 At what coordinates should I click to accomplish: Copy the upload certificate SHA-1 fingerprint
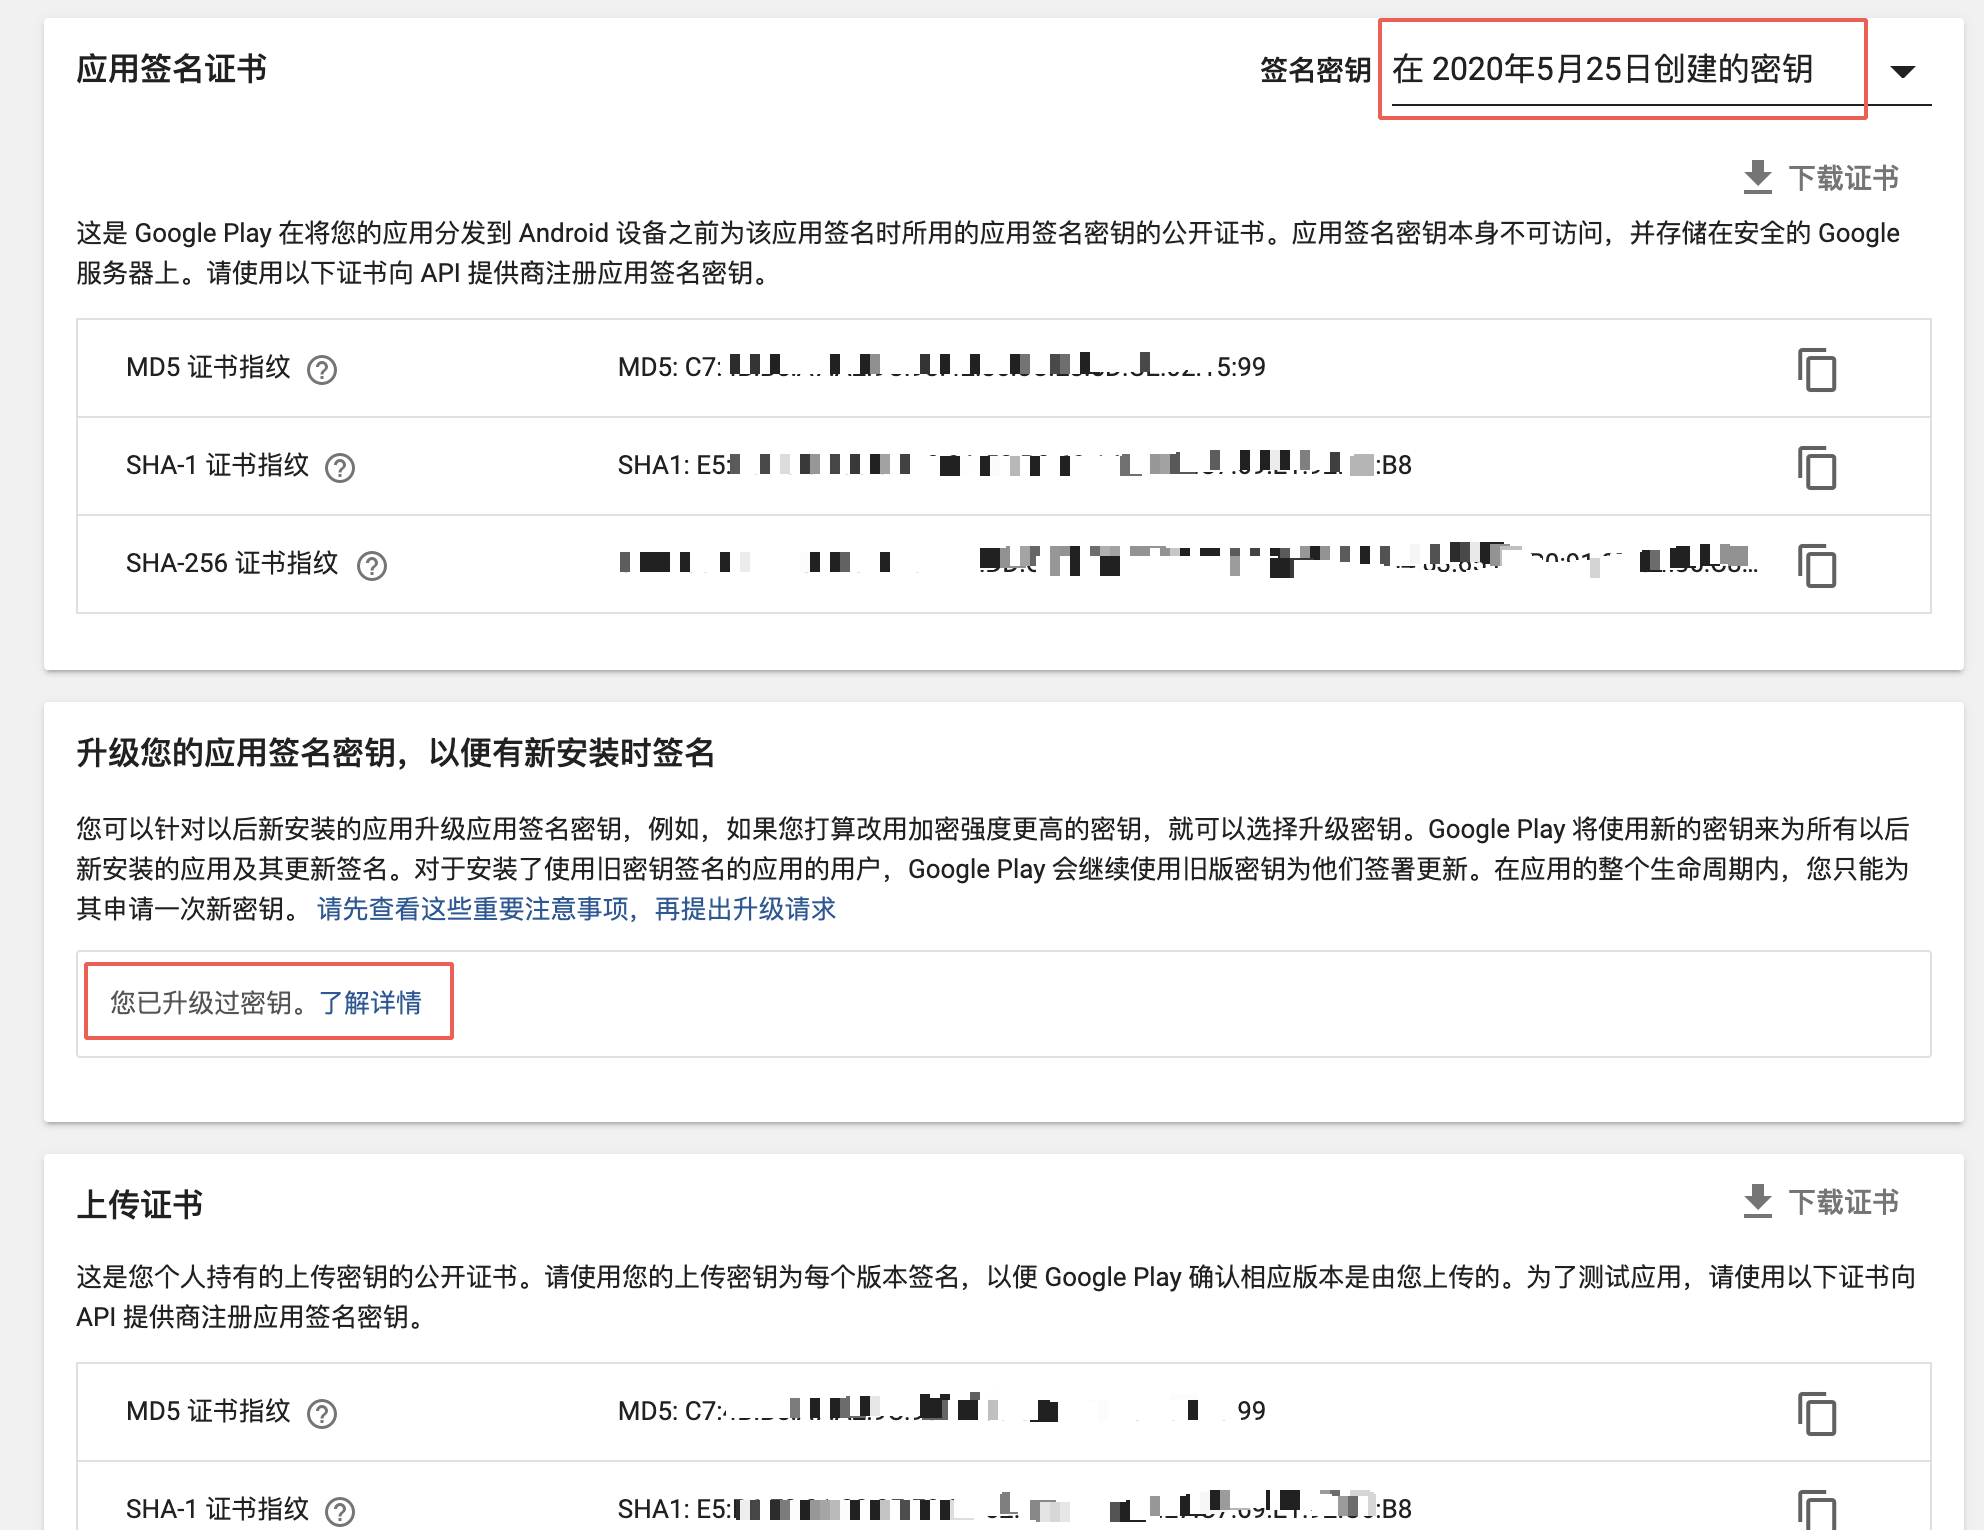click(x=1816, y=1509)
